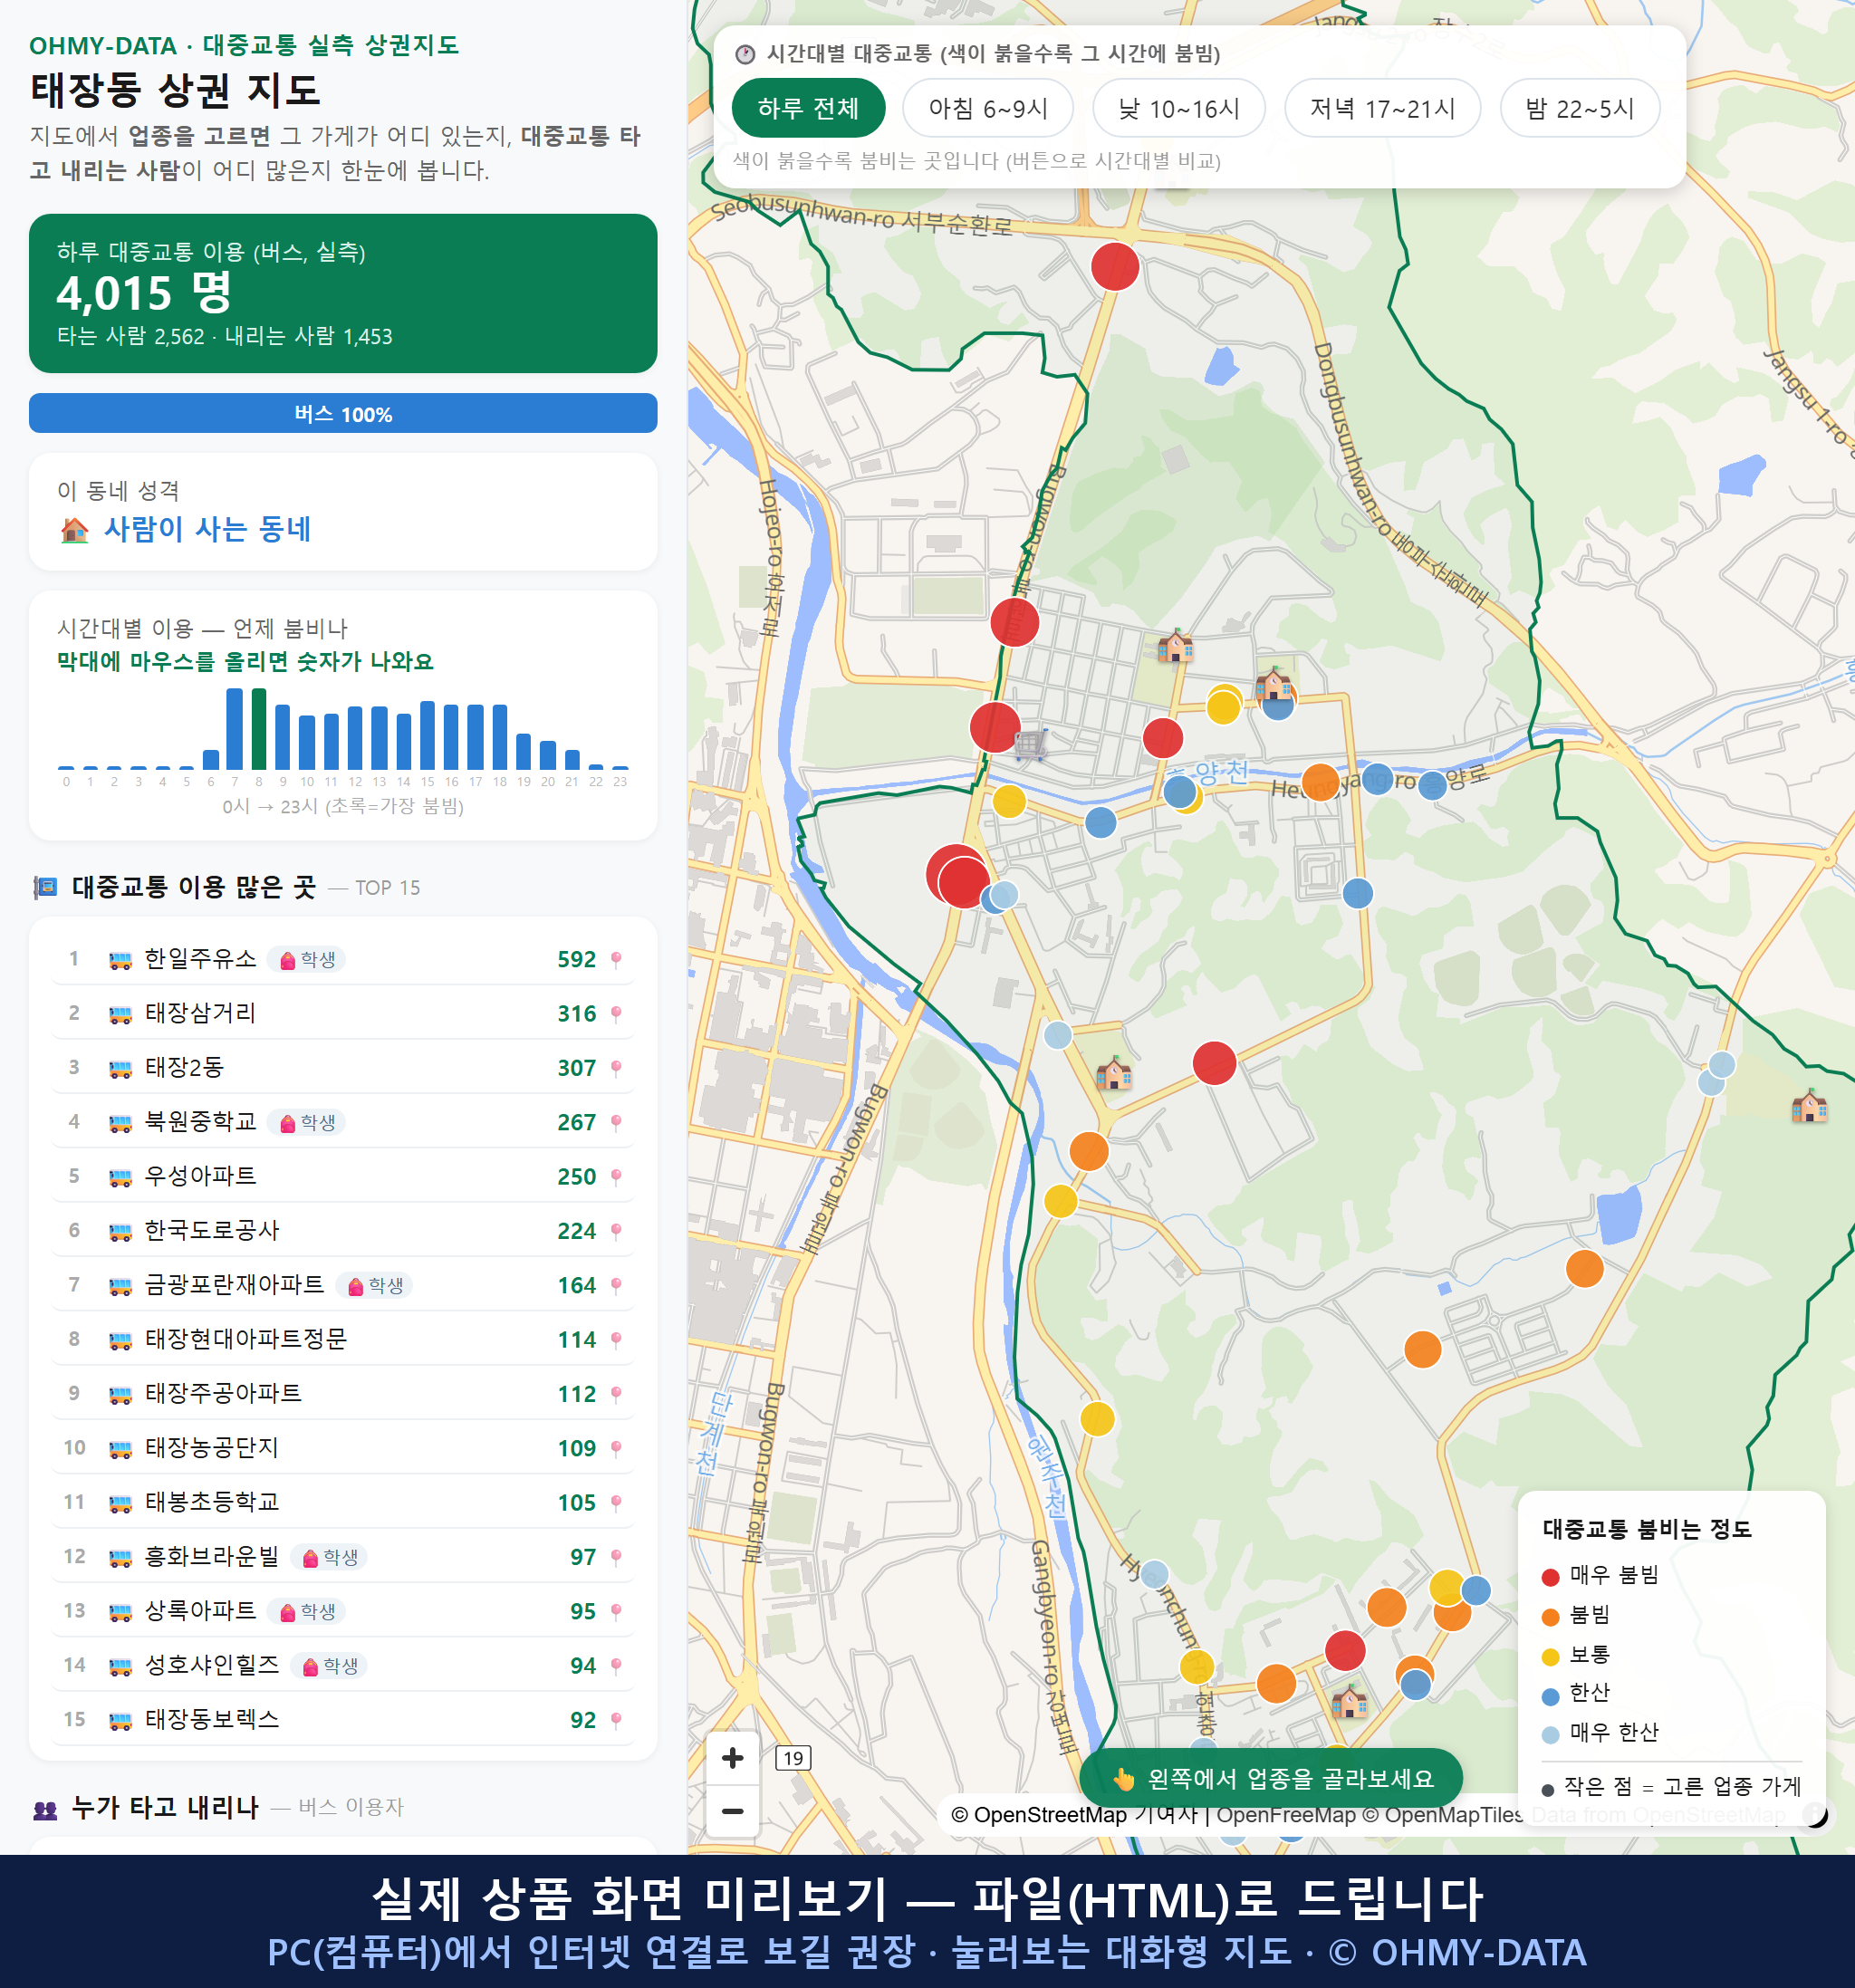Switch to 아침 6~9시 time filter
The height and width of the screenshot is (1988, 1855).
(988, 108)
